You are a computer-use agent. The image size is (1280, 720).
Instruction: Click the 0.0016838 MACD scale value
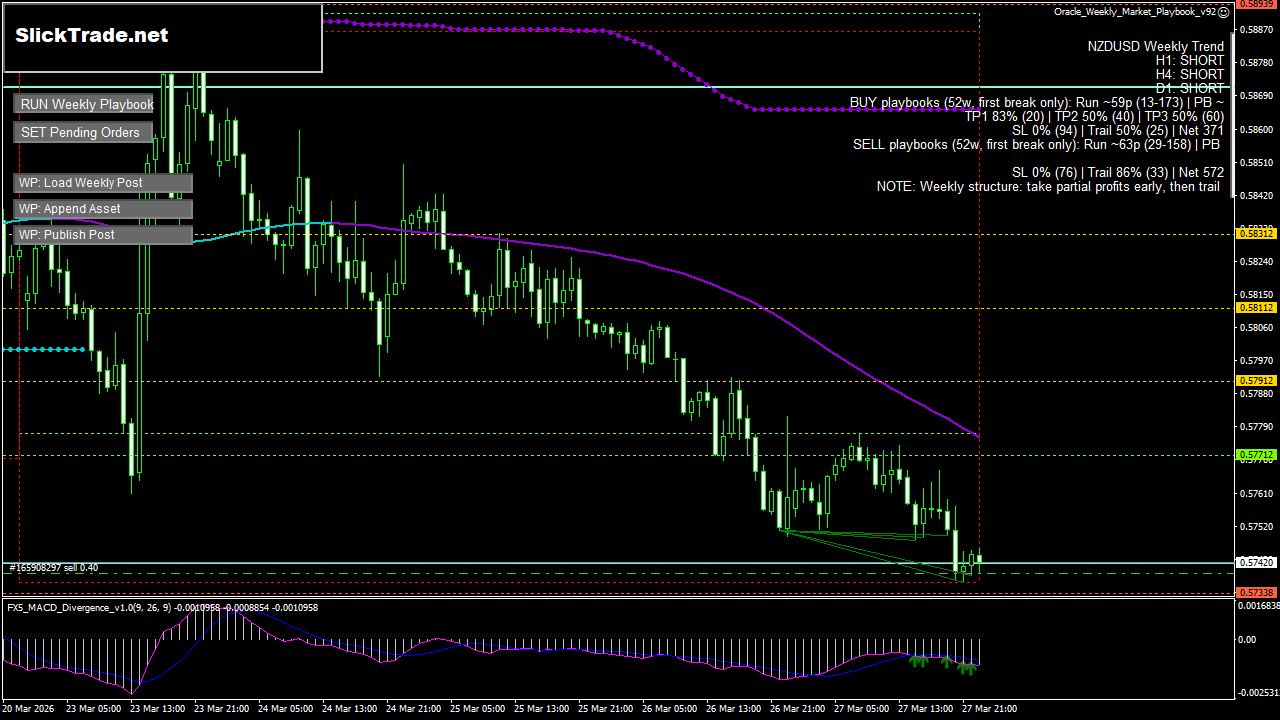coord(1258,606)
